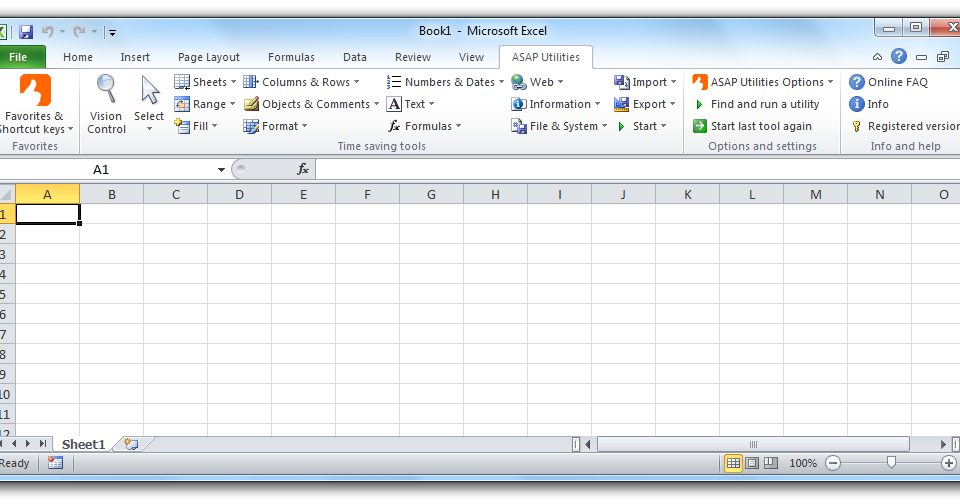Image resolution: width=960 pixels, height=504 pixels.
Task: Expand the Name Box dropdown
Action: click(221, 170)
